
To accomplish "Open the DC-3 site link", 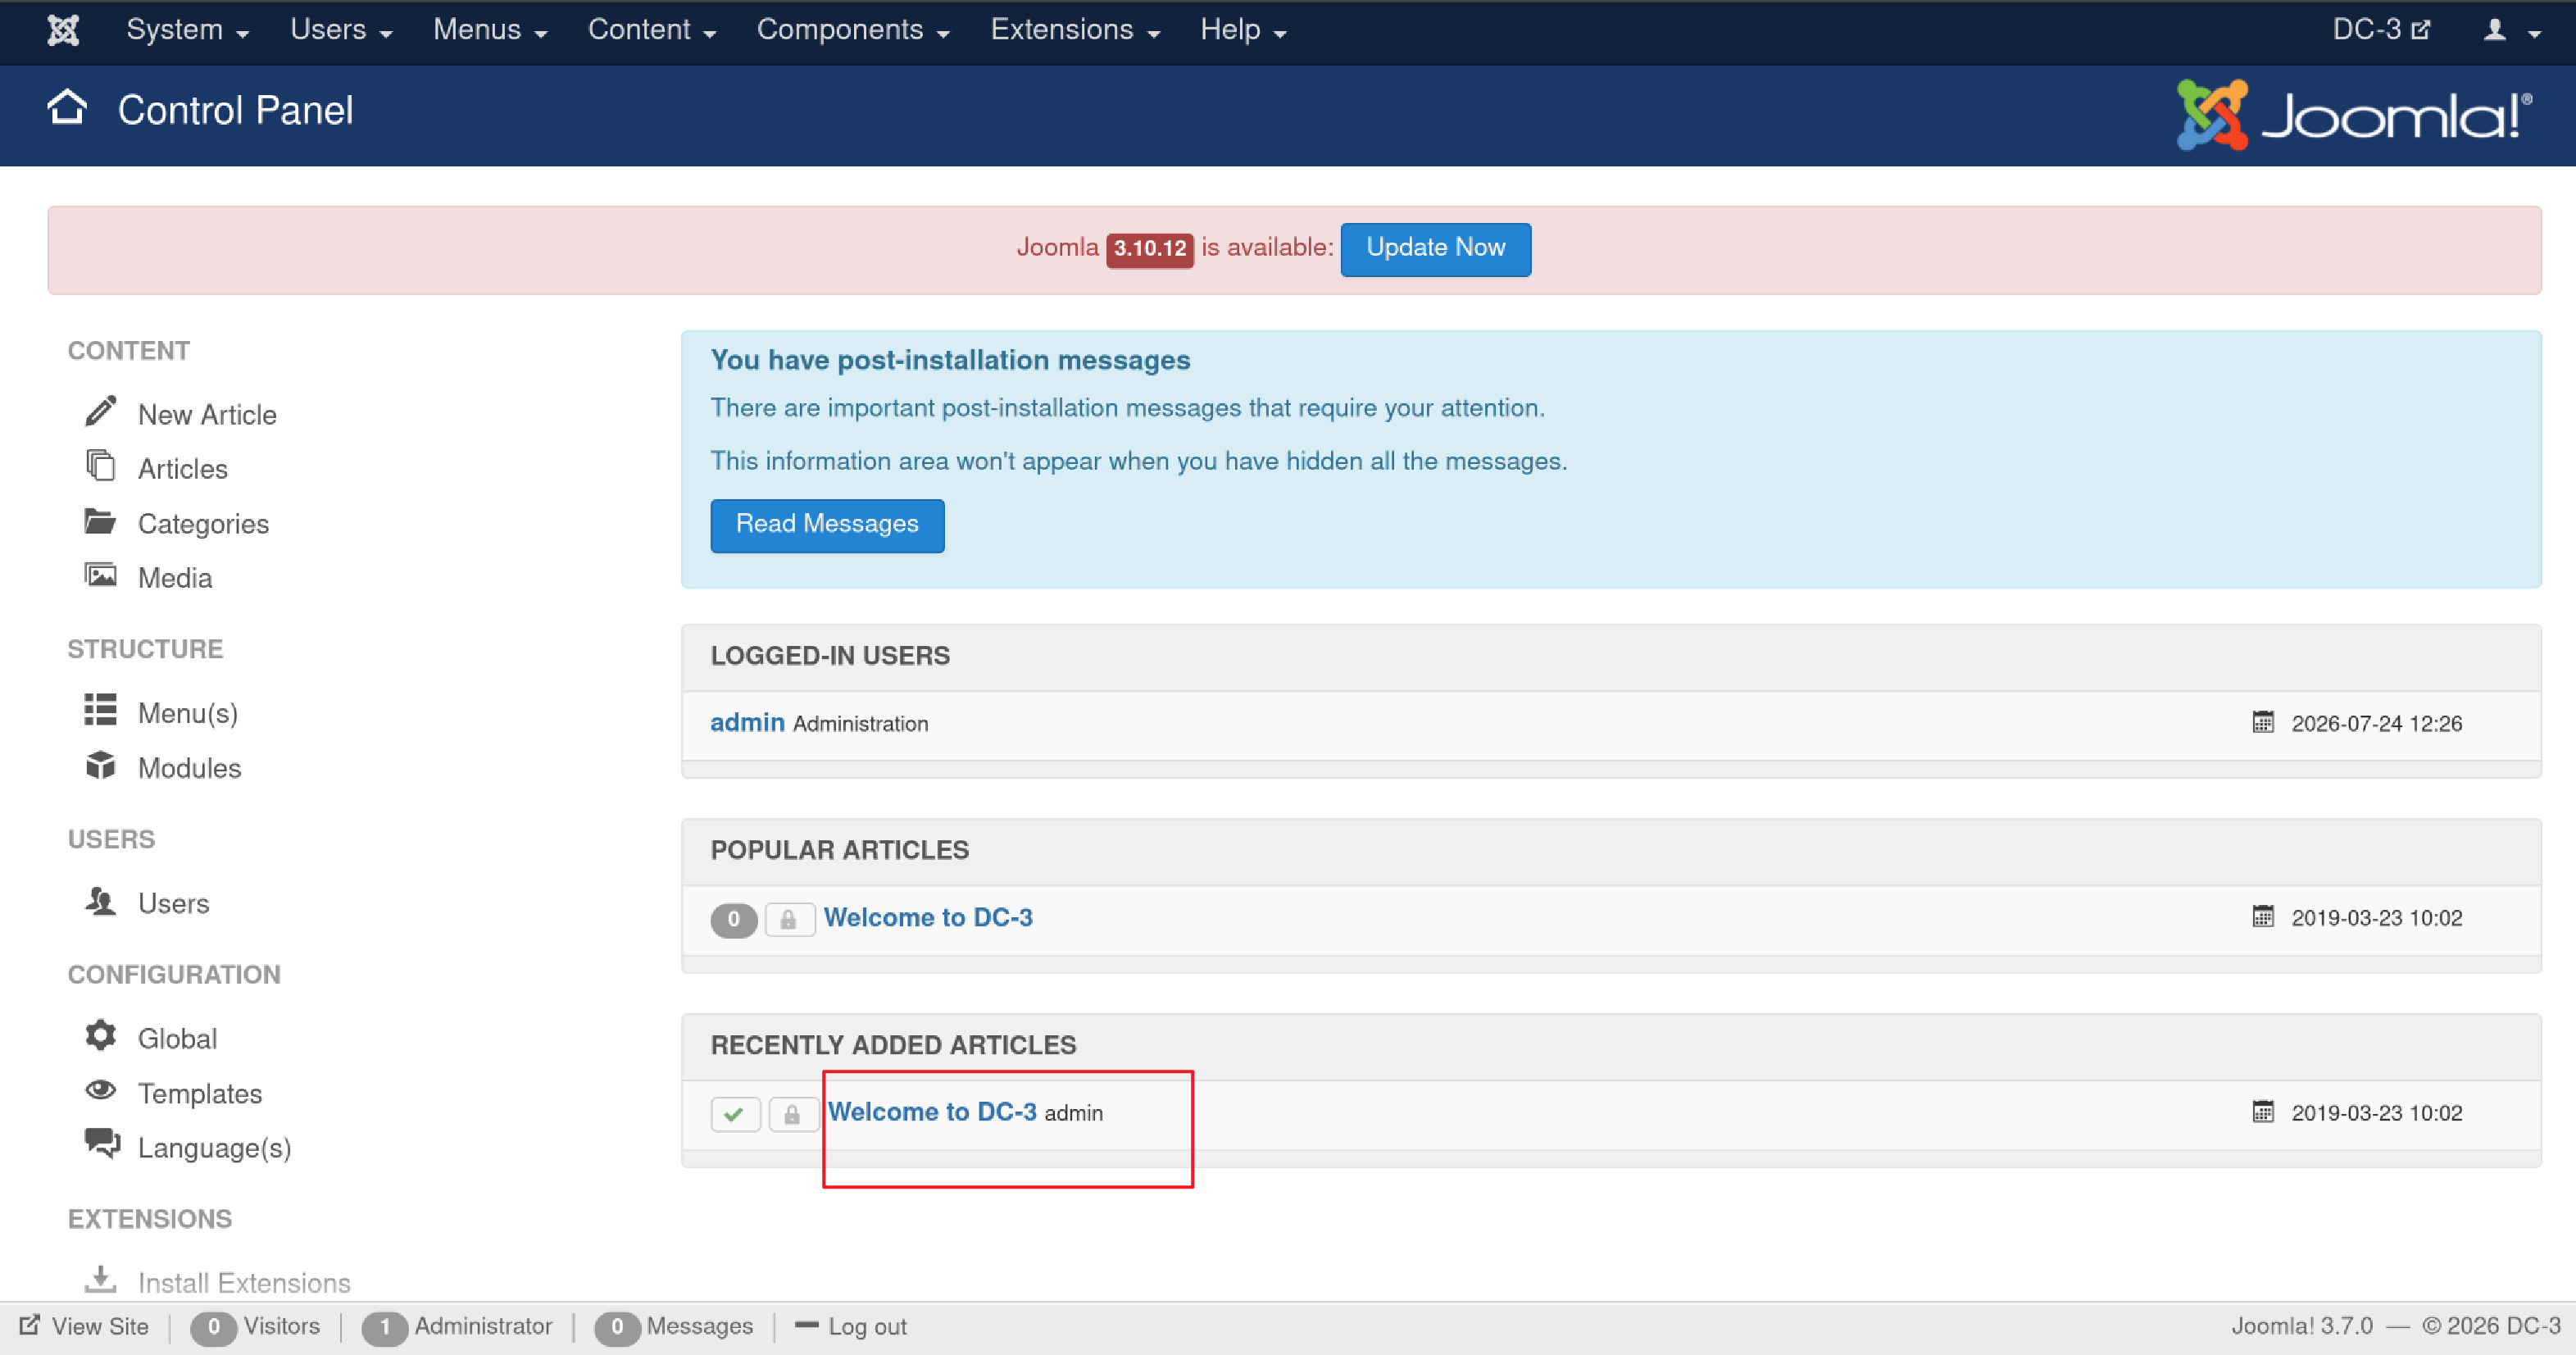I will pos(2381,30).
